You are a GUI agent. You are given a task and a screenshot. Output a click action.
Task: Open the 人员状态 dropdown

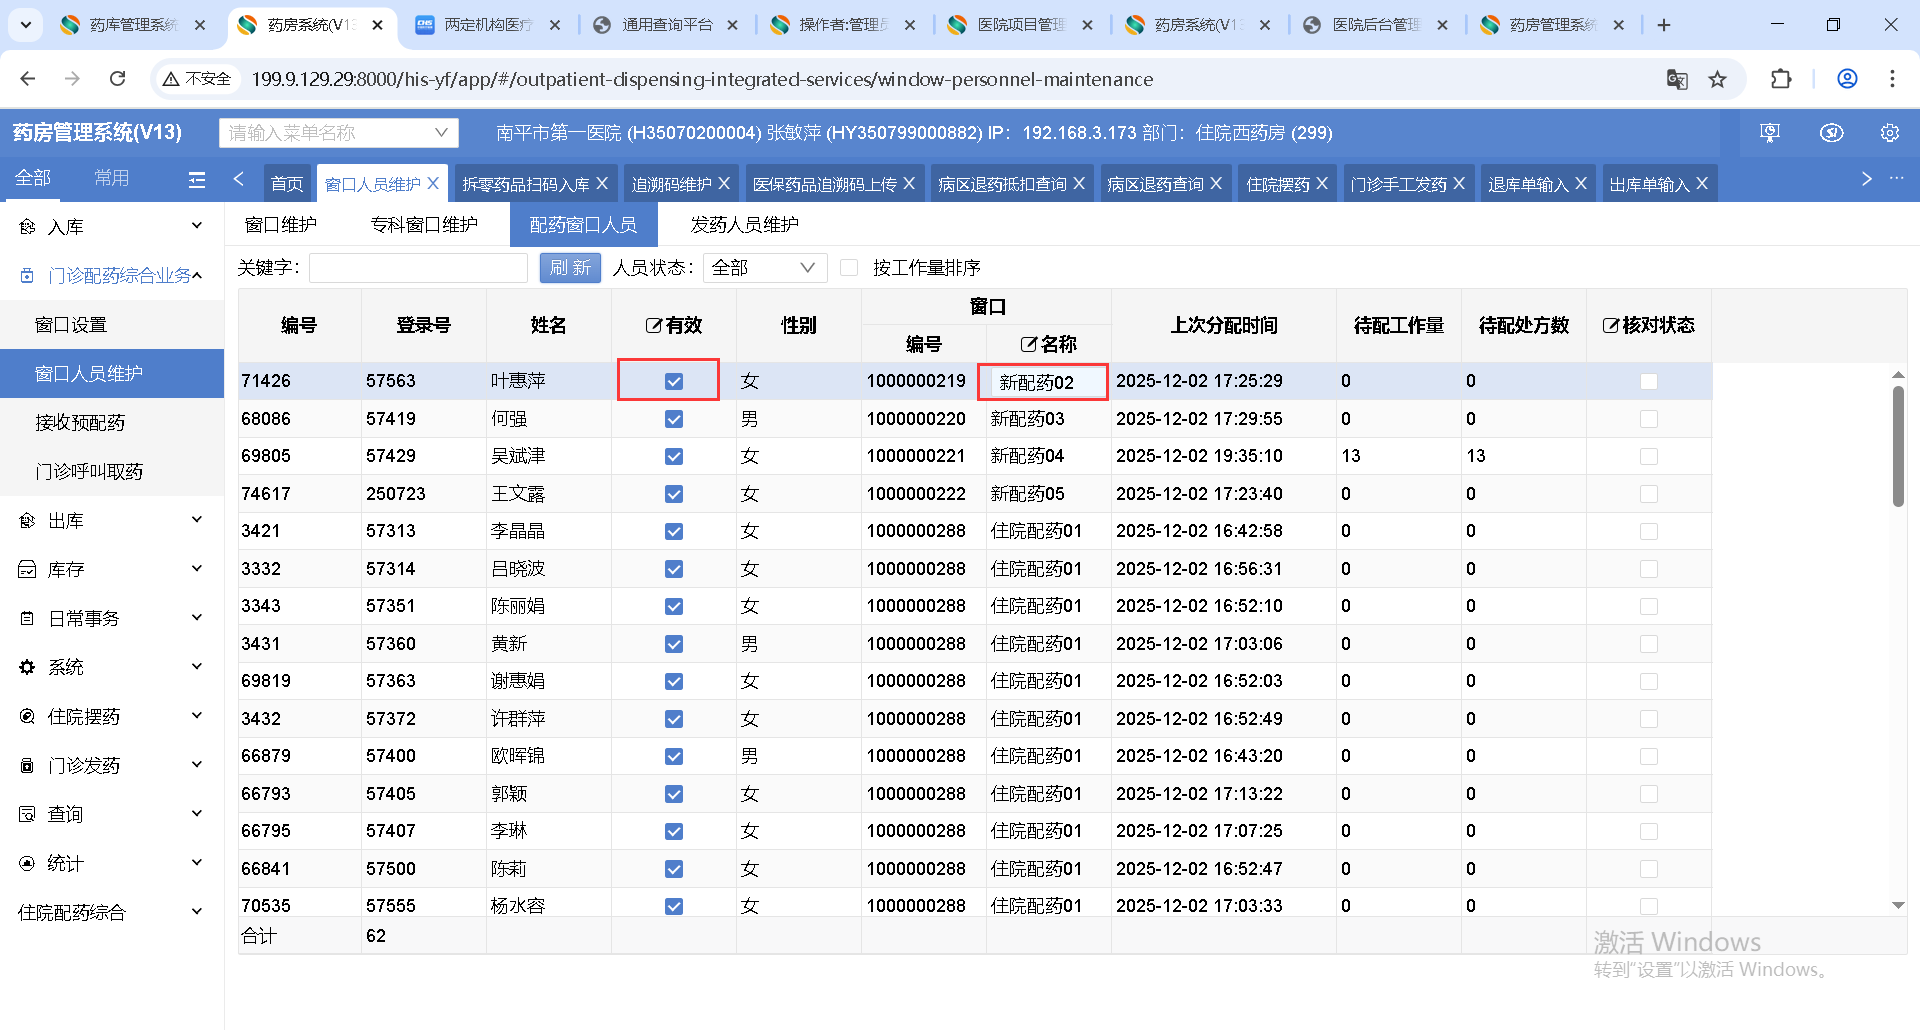click(x=764, y=268)
